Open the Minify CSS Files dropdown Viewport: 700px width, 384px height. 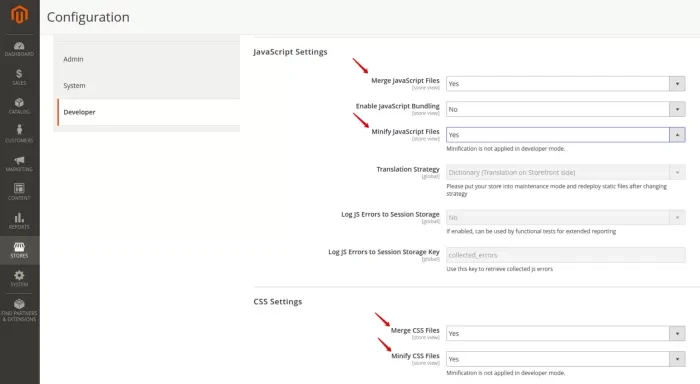click(x=566, y=359)
